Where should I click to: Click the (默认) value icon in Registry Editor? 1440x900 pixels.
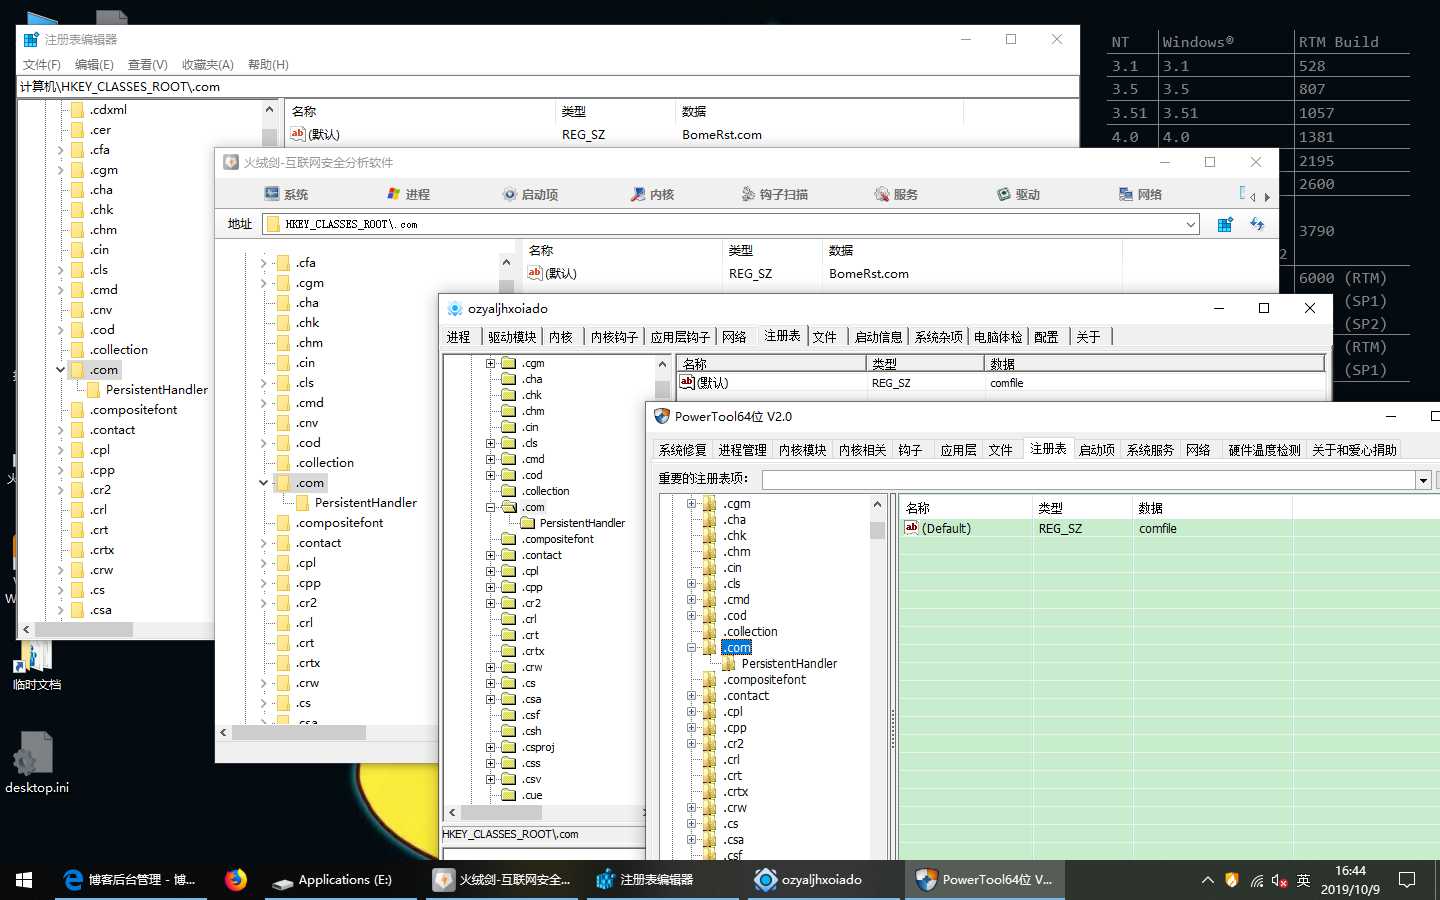click(297, 134)
